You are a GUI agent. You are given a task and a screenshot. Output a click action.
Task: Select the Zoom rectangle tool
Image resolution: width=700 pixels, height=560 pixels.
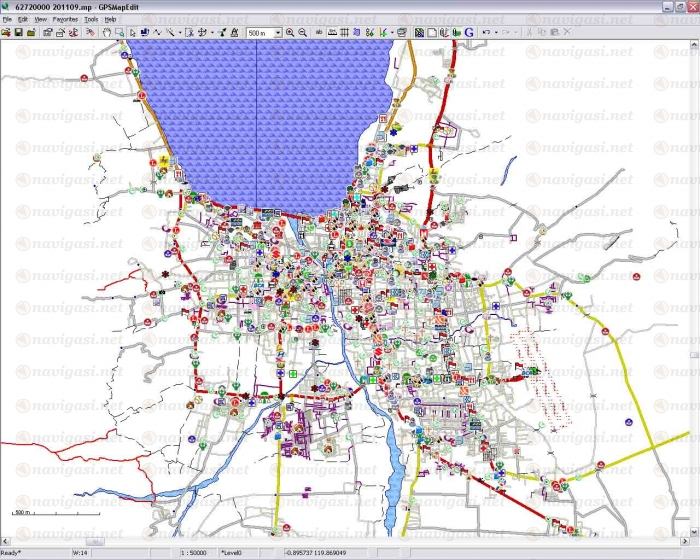(x=119, y=32)
